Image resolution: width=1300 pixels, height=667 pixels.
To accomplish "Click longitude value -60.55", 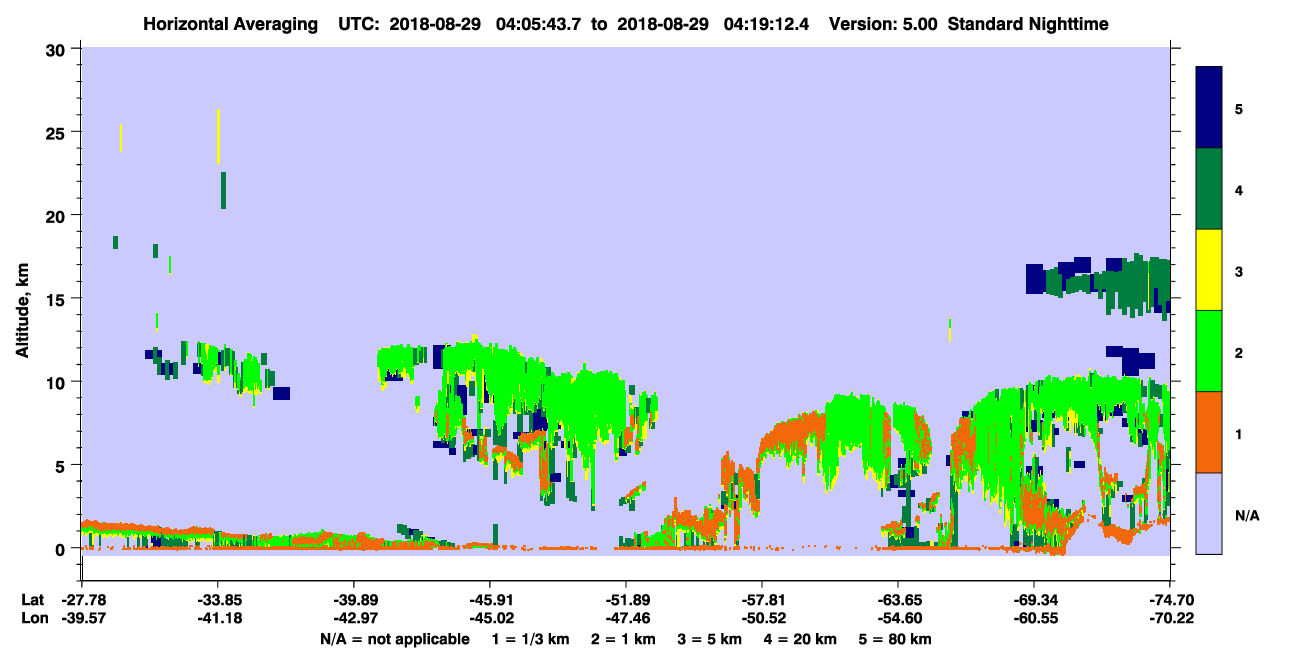I will [1034, 618].
